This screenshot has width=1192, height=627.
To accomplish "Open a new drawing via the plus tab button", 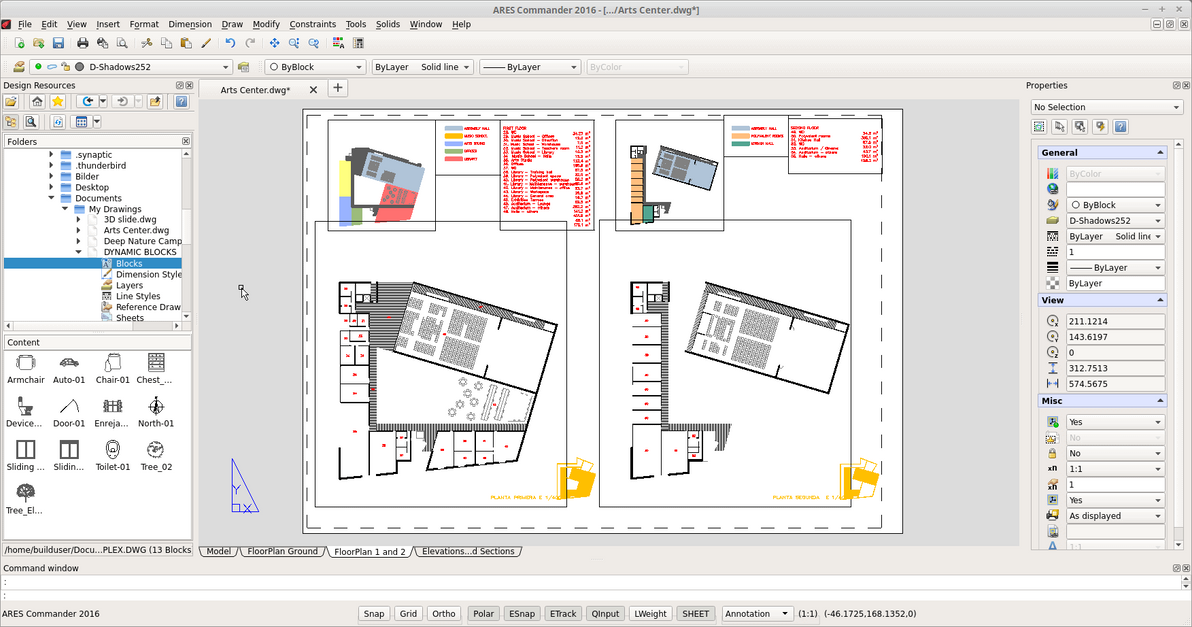I will coord(337,88).
